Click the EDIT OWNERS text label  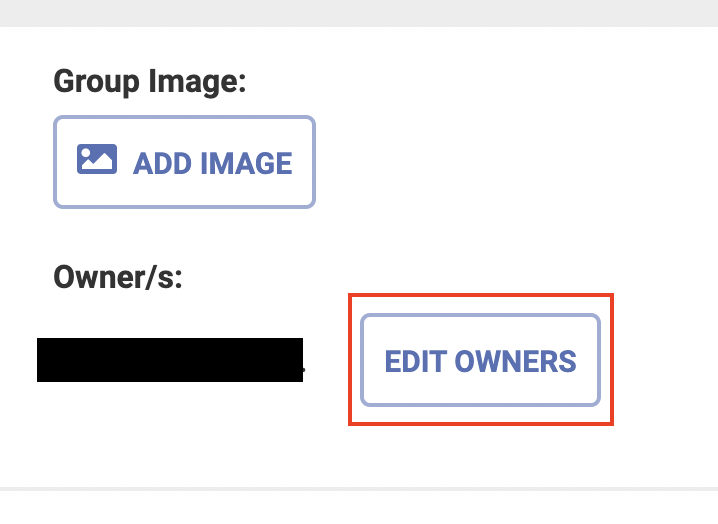480,361
